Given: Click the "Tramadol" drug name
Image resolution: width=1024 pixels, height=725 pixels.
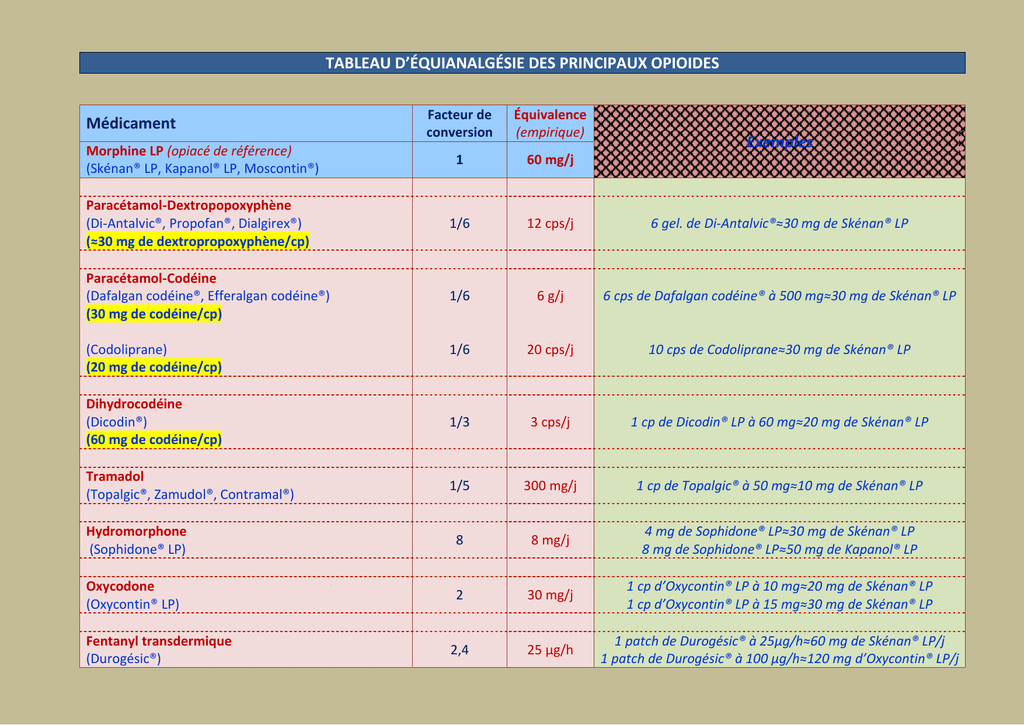Looking at the screenshot, I should tap(115, 477).
